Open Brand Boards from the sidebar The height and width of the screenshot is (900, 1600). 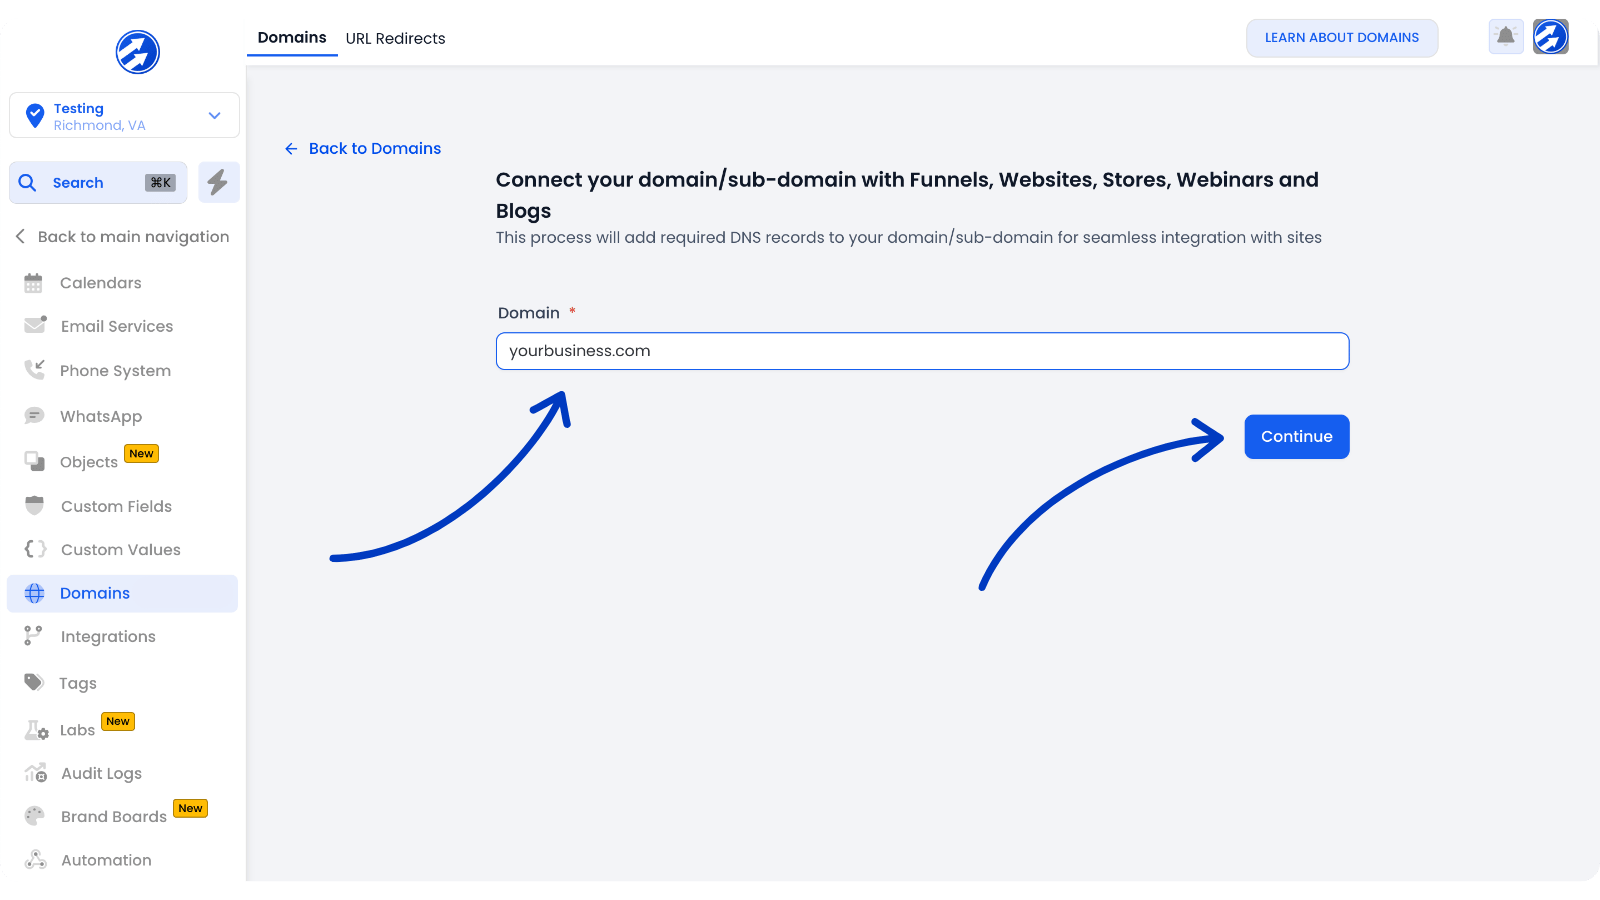pos(113,816)
